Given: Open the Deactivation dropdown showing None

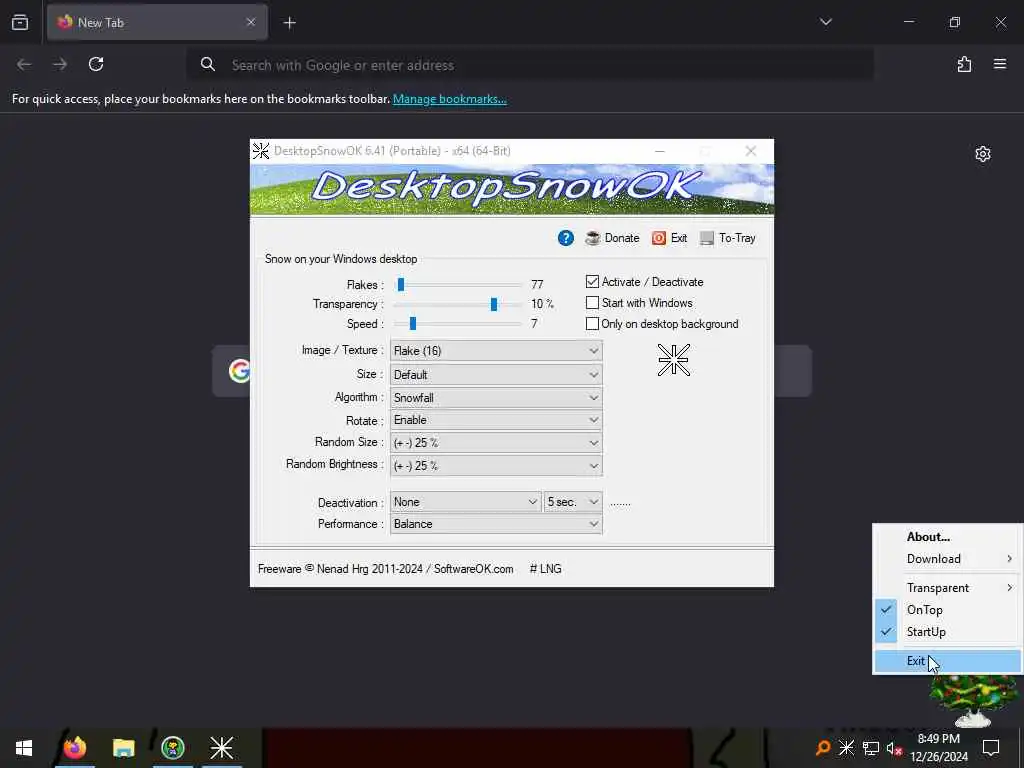Looking at the screenshot, I should (465, 502).
